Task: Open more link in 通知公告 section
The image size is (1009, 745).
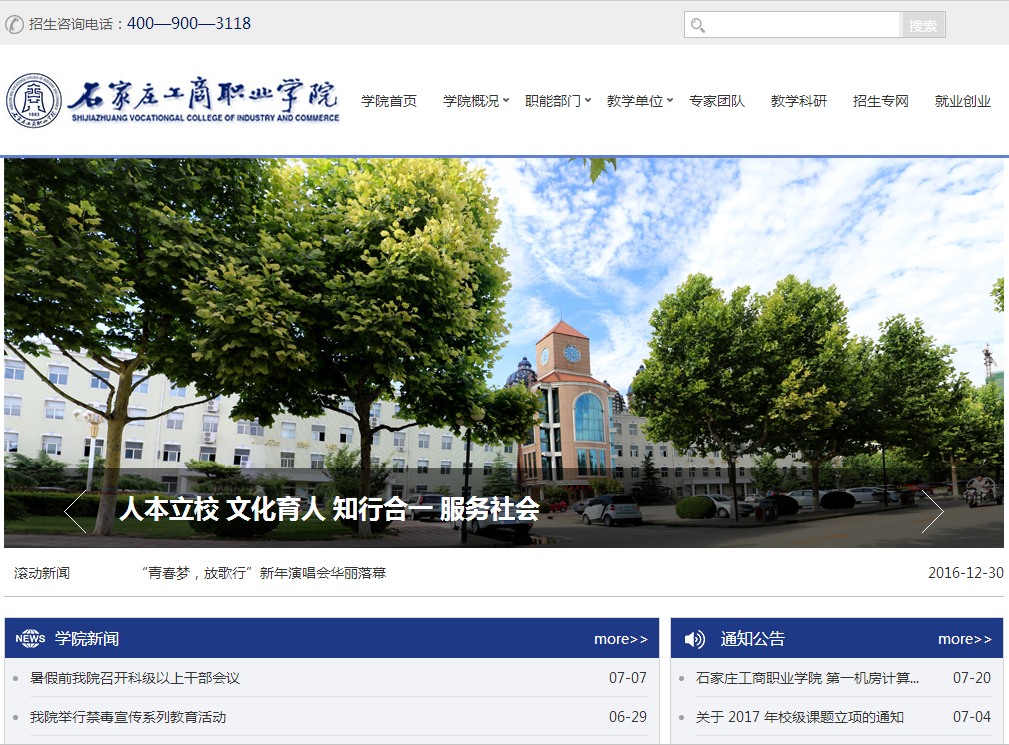Action: tap(964, 639)
